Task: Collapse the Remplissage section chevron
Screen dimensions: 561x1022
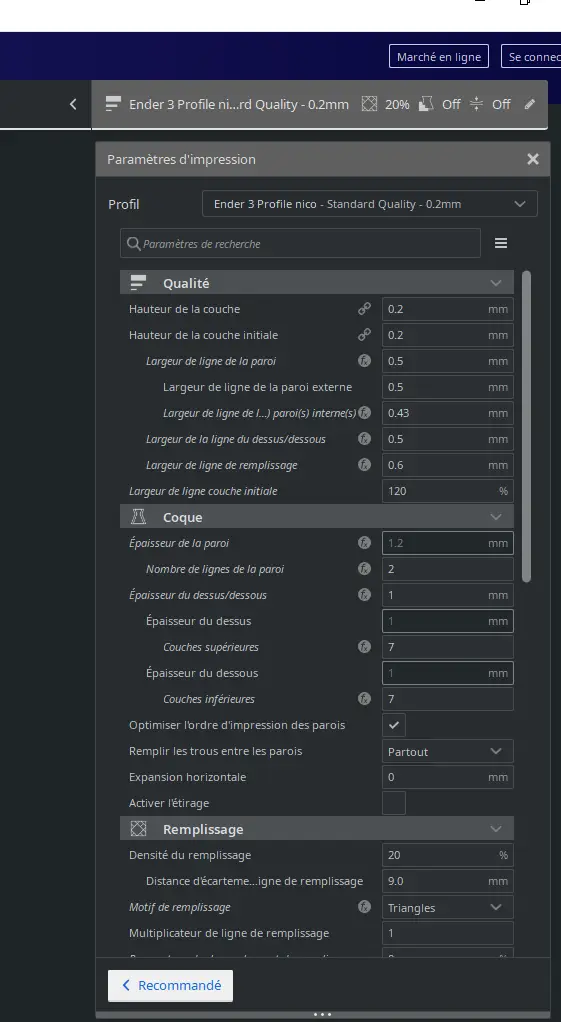Action: tap(496, 829)
